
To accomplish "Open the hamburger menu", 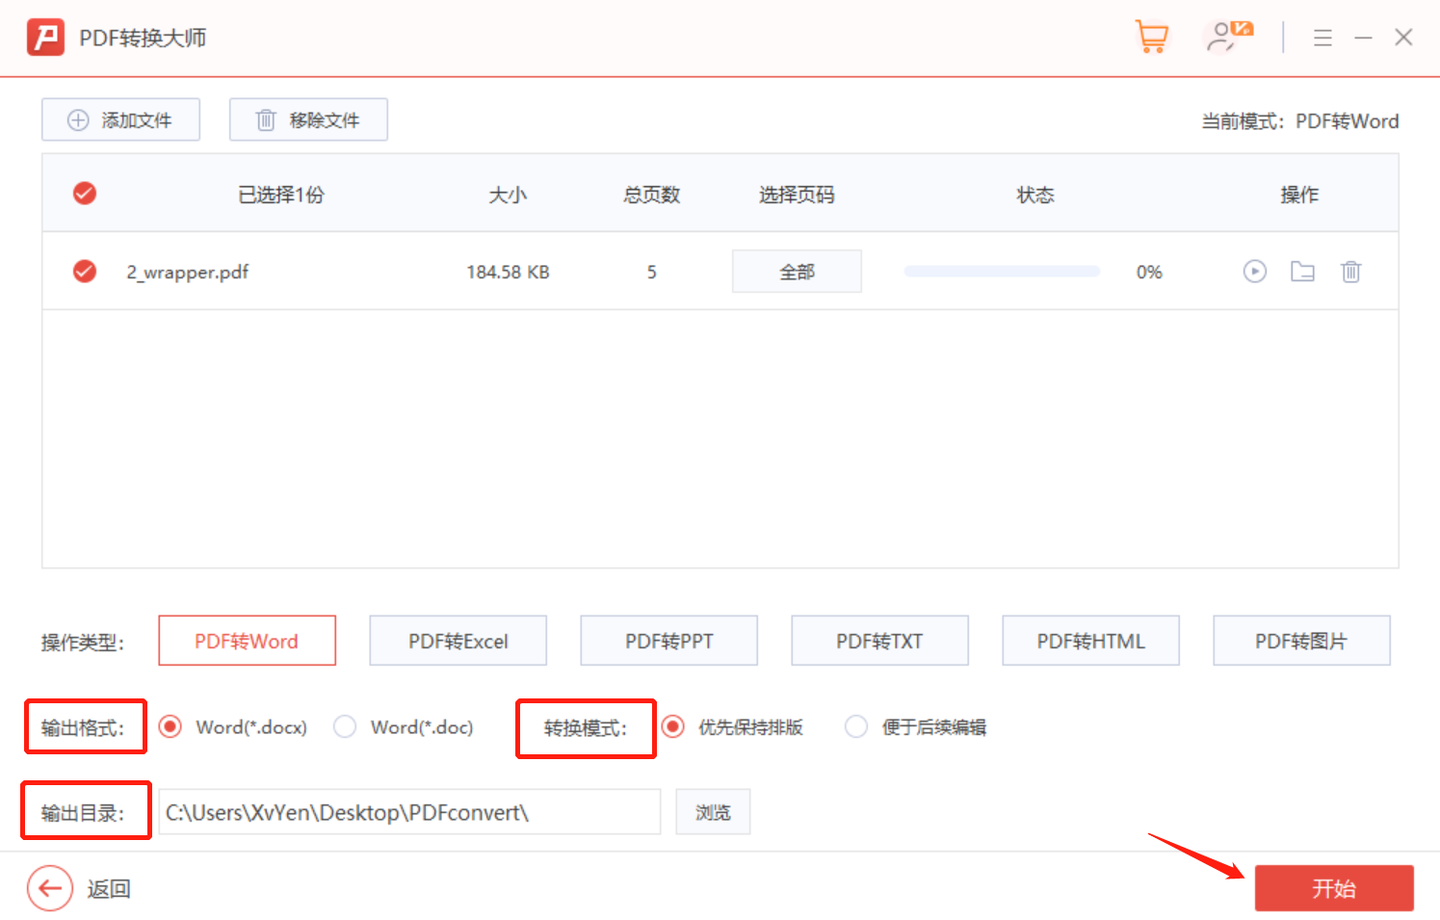I will [1322, 37].
